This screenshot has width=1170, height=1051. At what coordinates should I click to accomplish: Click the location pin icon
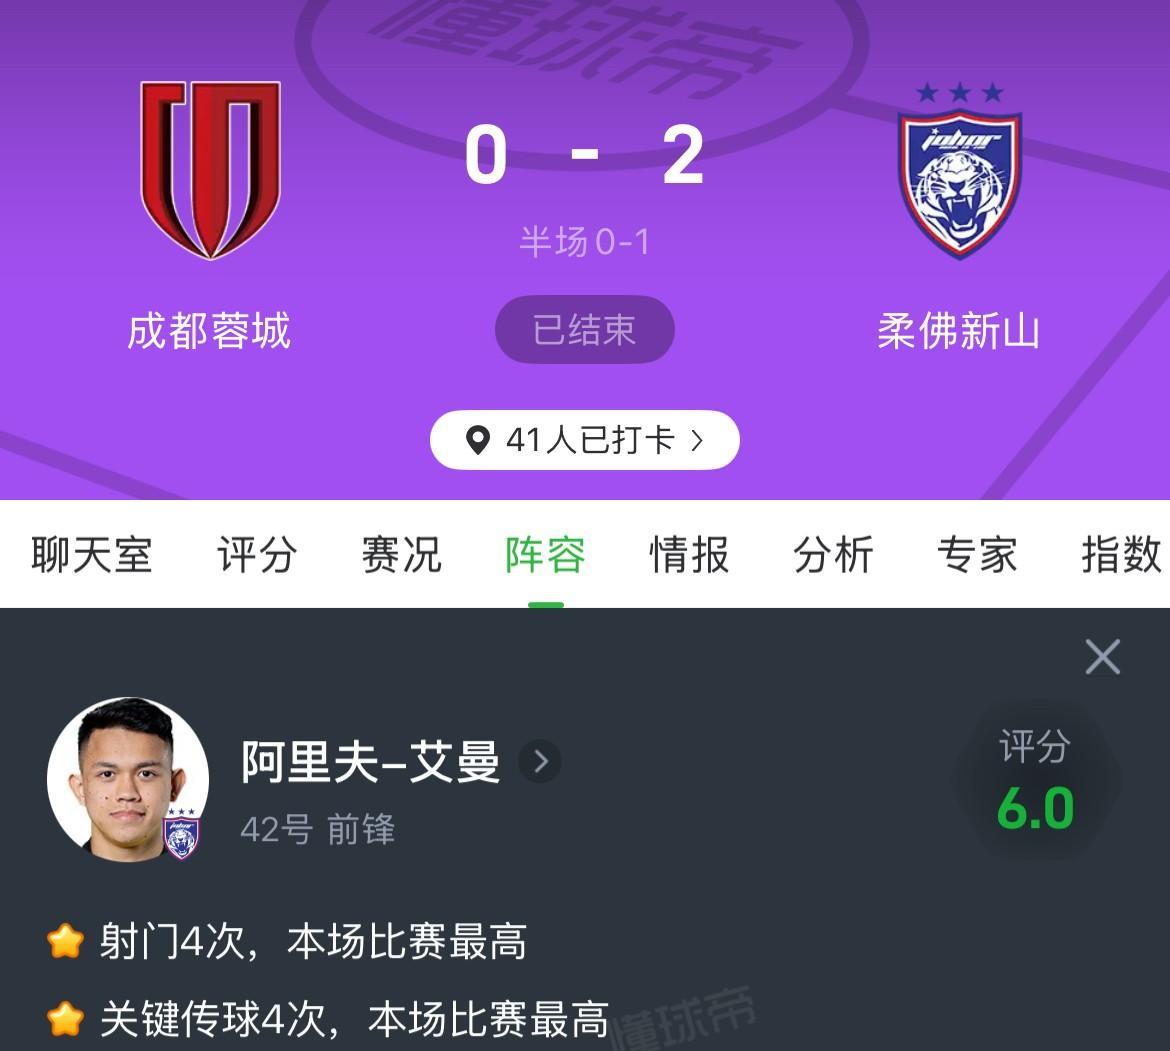click(x=478, y=440)
